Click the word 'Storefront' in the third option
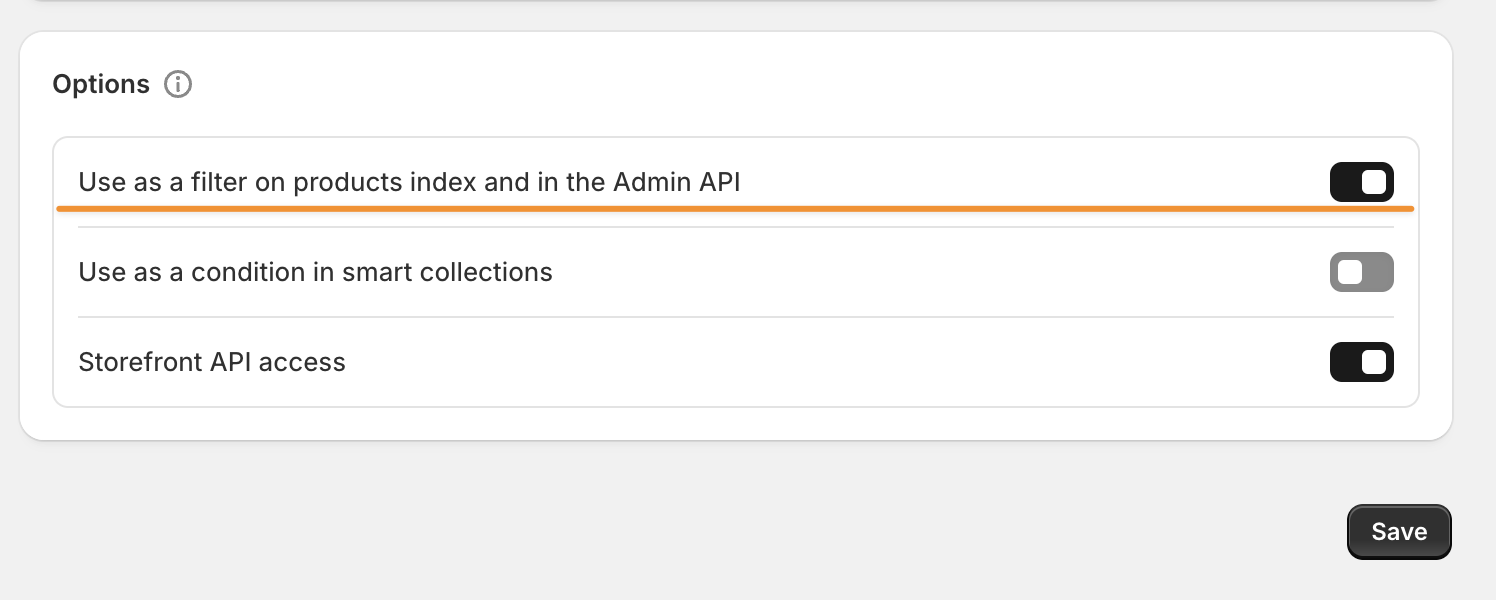Image resolution: width=1496 pixels, height=600 pixels. (x=140, y=362)
